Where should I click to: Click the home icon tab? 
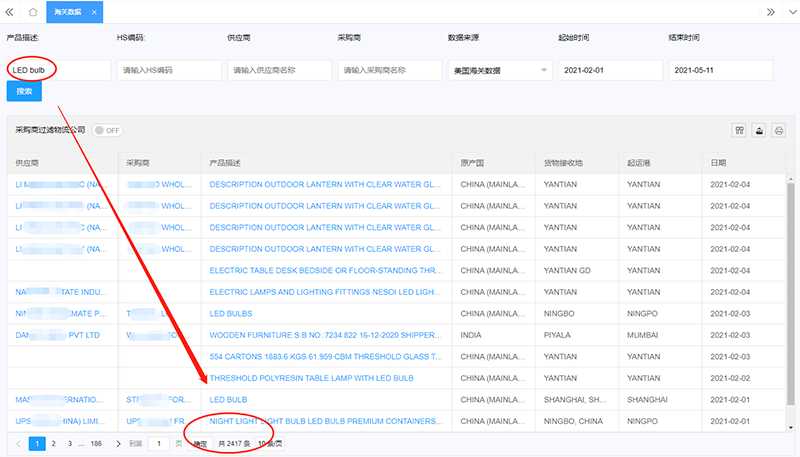pos(33,12)
